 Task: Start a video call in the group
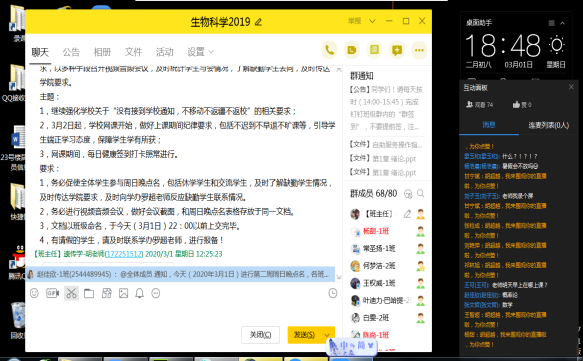pyautogui.click(x=352, y=50)
